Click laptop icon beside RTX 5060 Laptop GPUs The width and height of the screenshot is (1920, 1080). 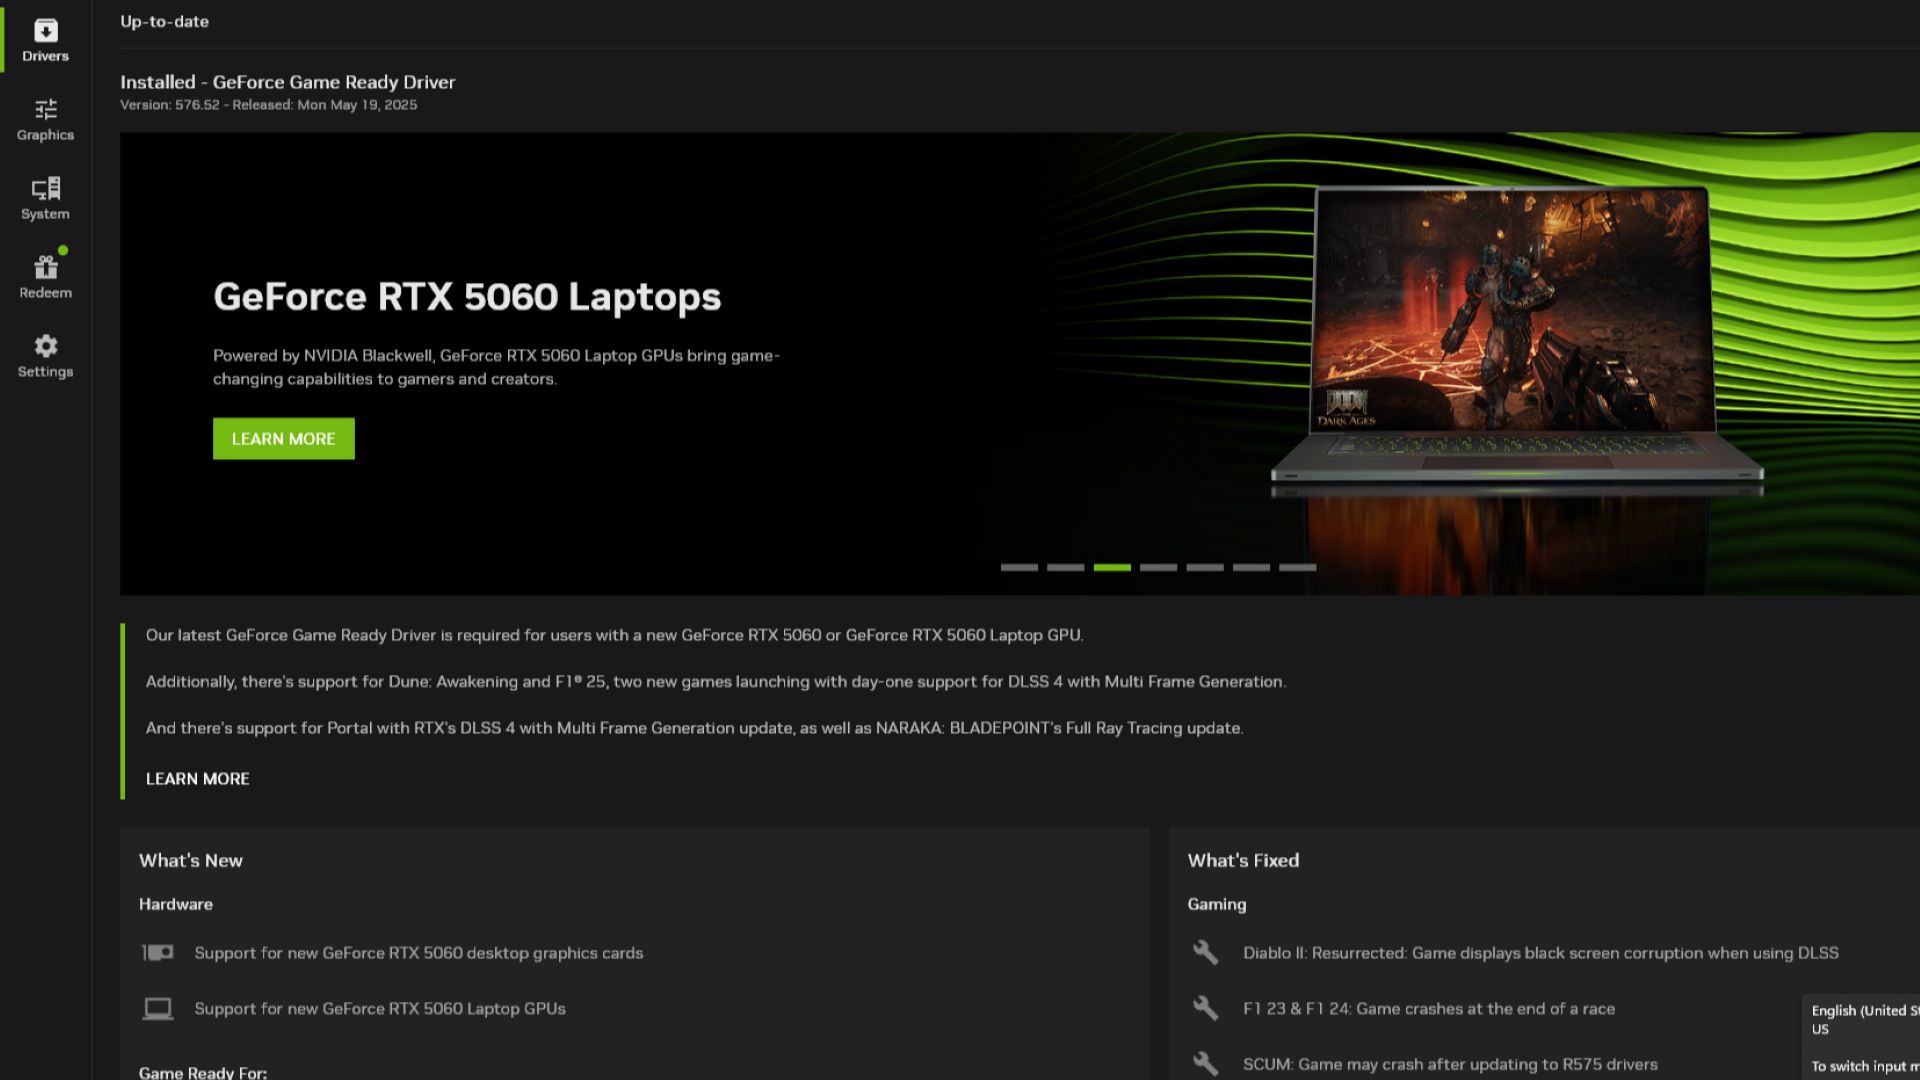(x=157, y=1009)
